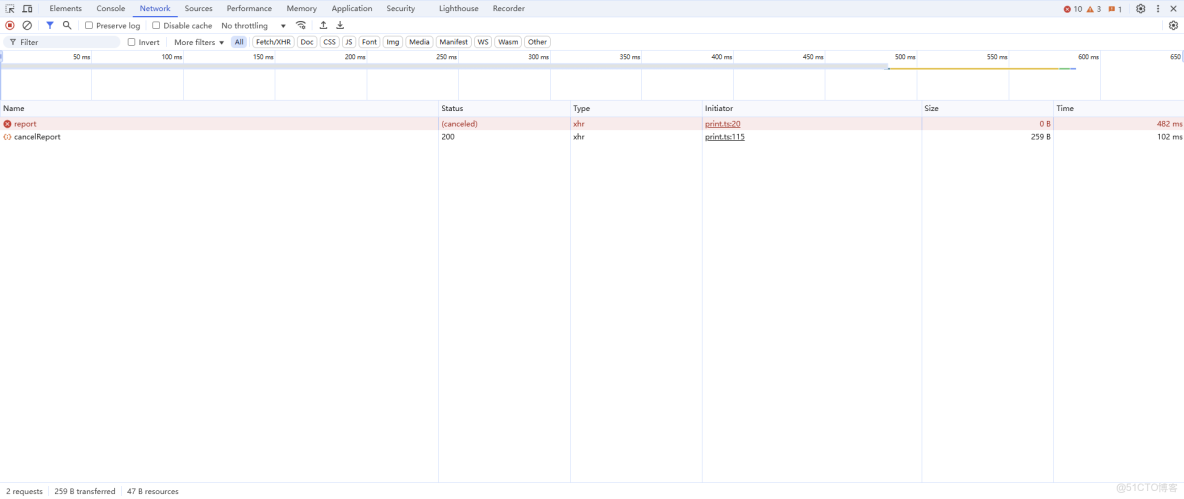Sort by the Status column header
1184x499 pixels.
[504, 109]
